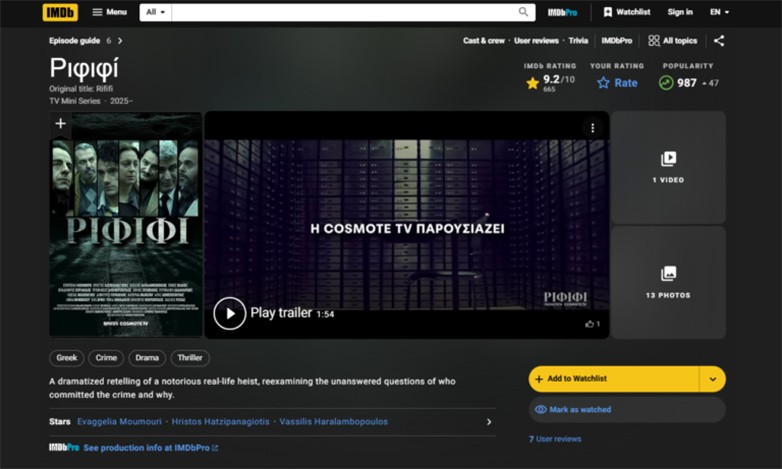Play the trailer
Screen dimensions: 782x469
click(x=230, y=313)
